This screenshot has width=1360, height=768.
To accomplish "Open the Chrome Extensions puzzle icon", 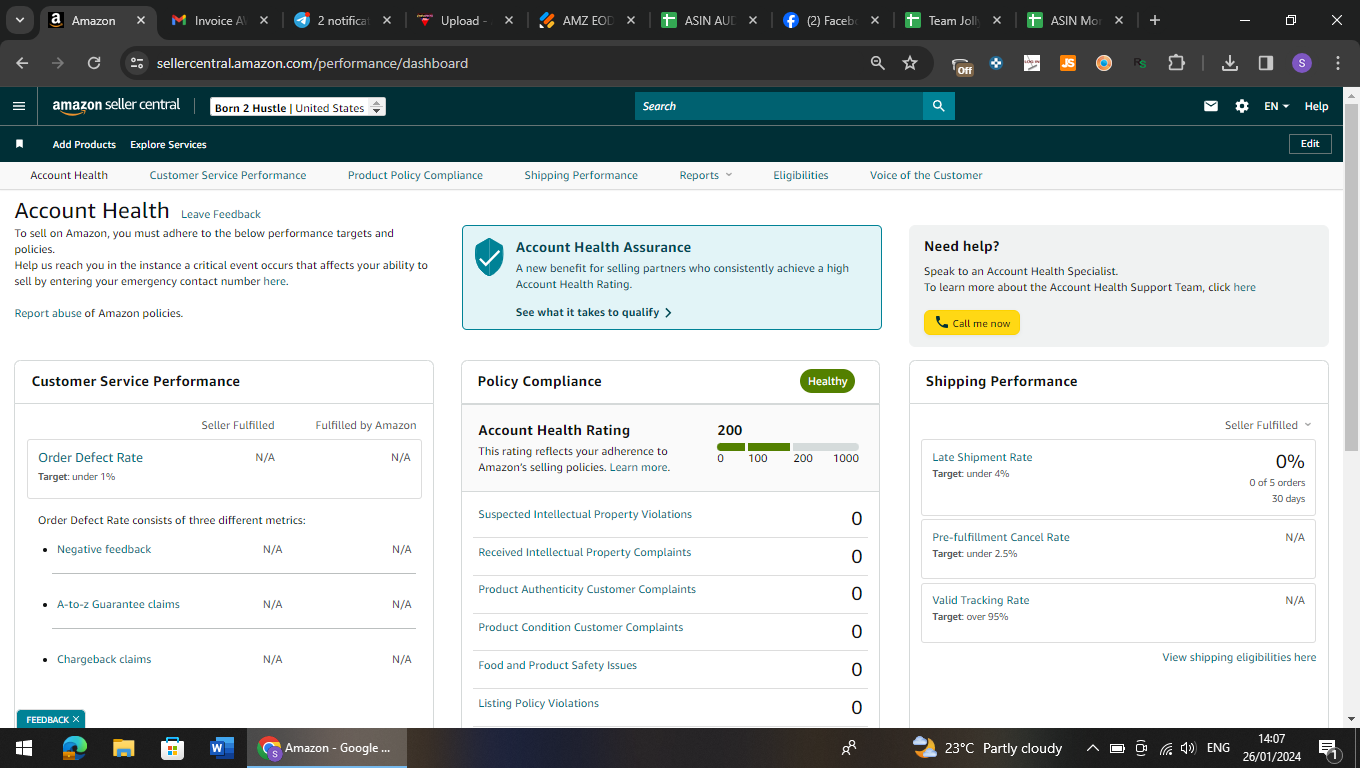I will click(x=1176, y=63).
